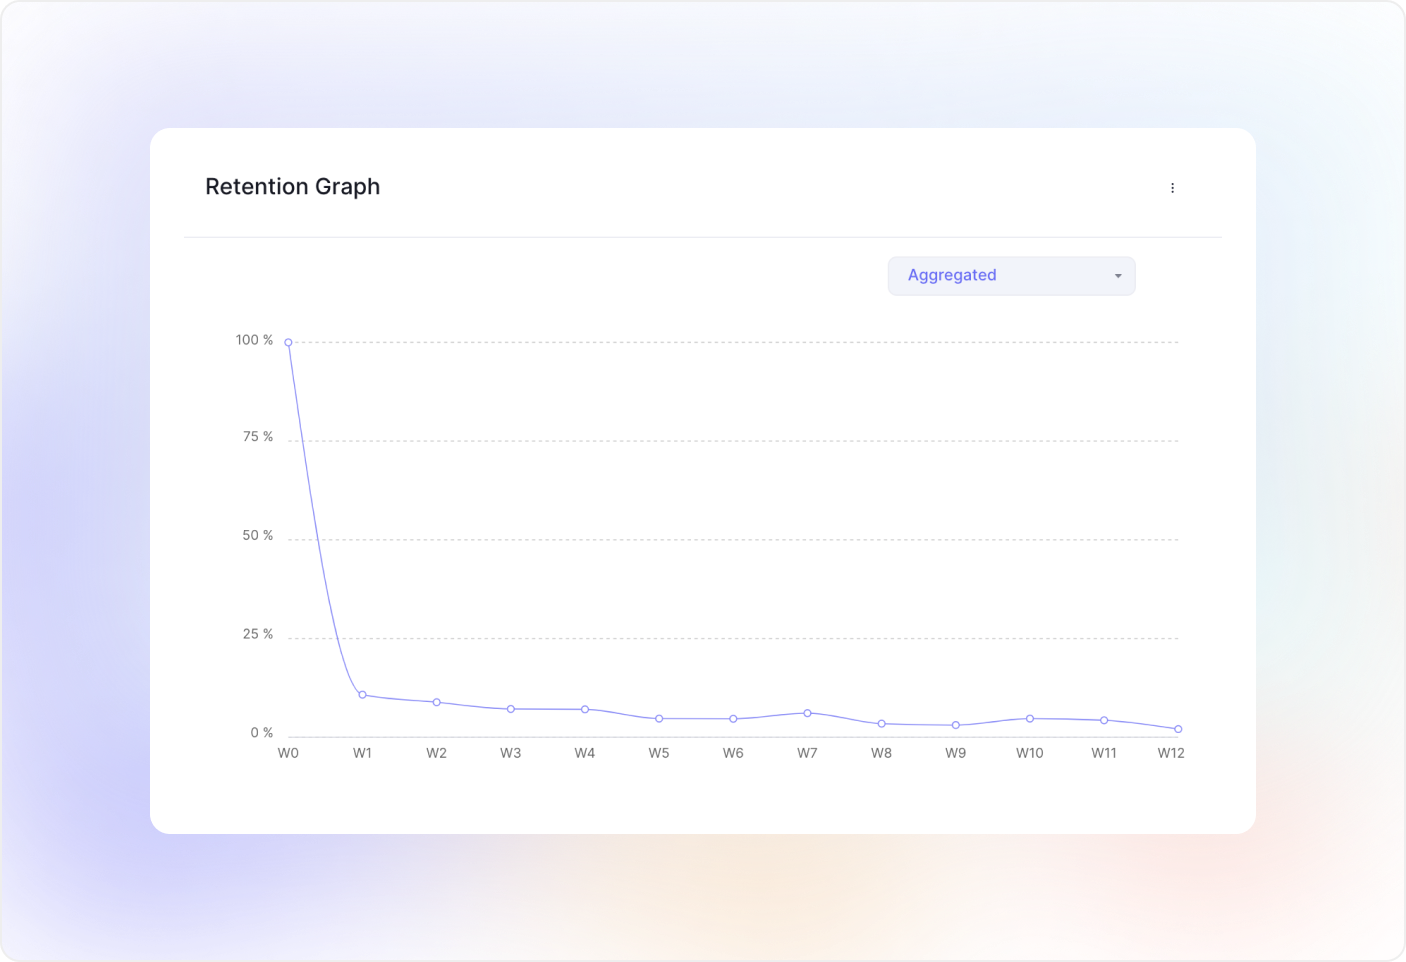Click the Retention Graph title
The width and height of the screenshot is (1406, 962).
point(292,187)
